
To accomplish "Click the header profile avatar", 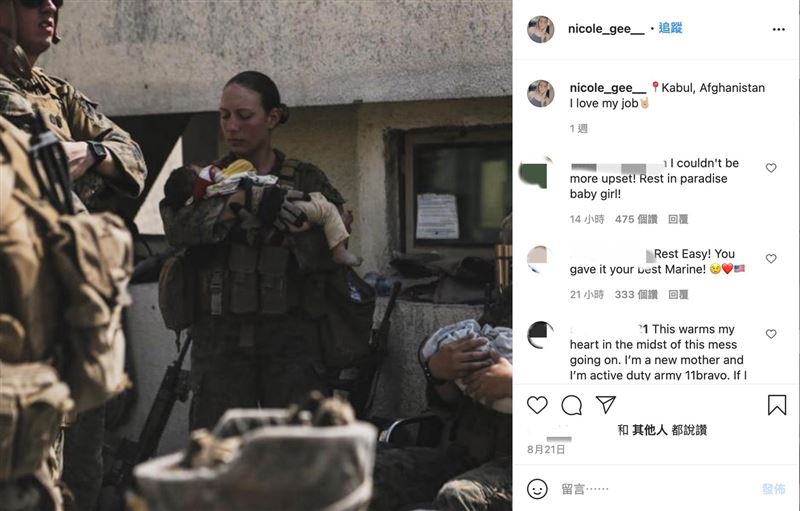I will click(x=540, y=29).
